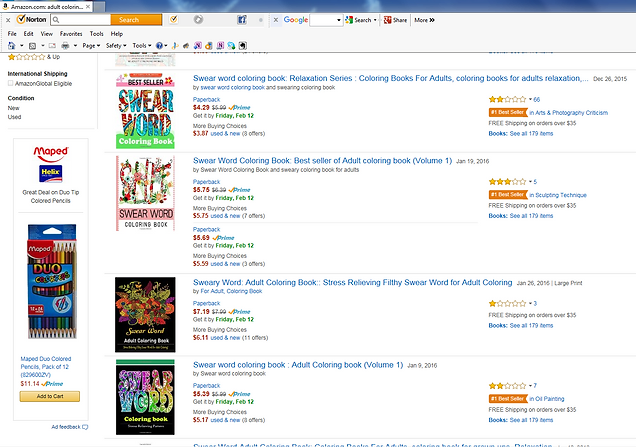Click the blue Help question mark icon

(159, 45)
